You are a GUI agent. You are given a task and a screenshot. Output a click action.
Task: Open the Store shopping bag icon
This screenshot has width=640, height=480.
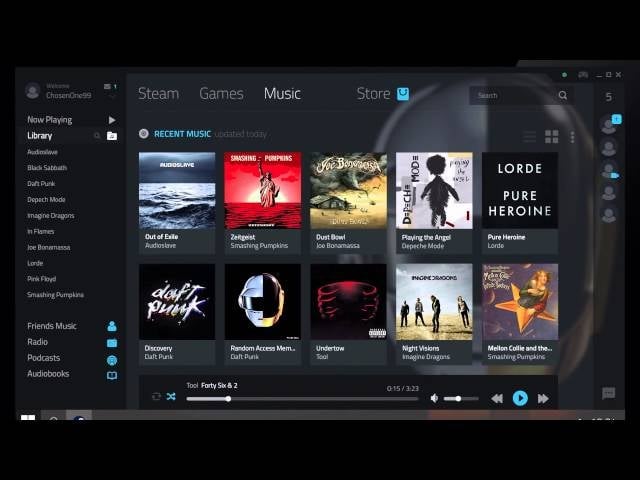403,94
